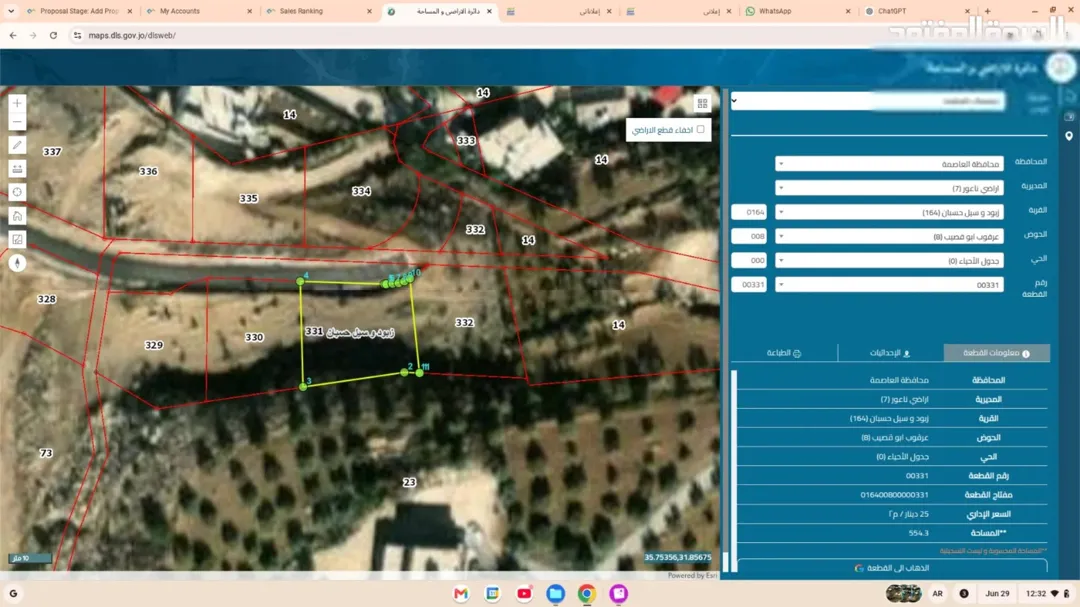Expand the governorate dropdown
The width and height of the screenshot is (1080, 607).
click(889, 164)
